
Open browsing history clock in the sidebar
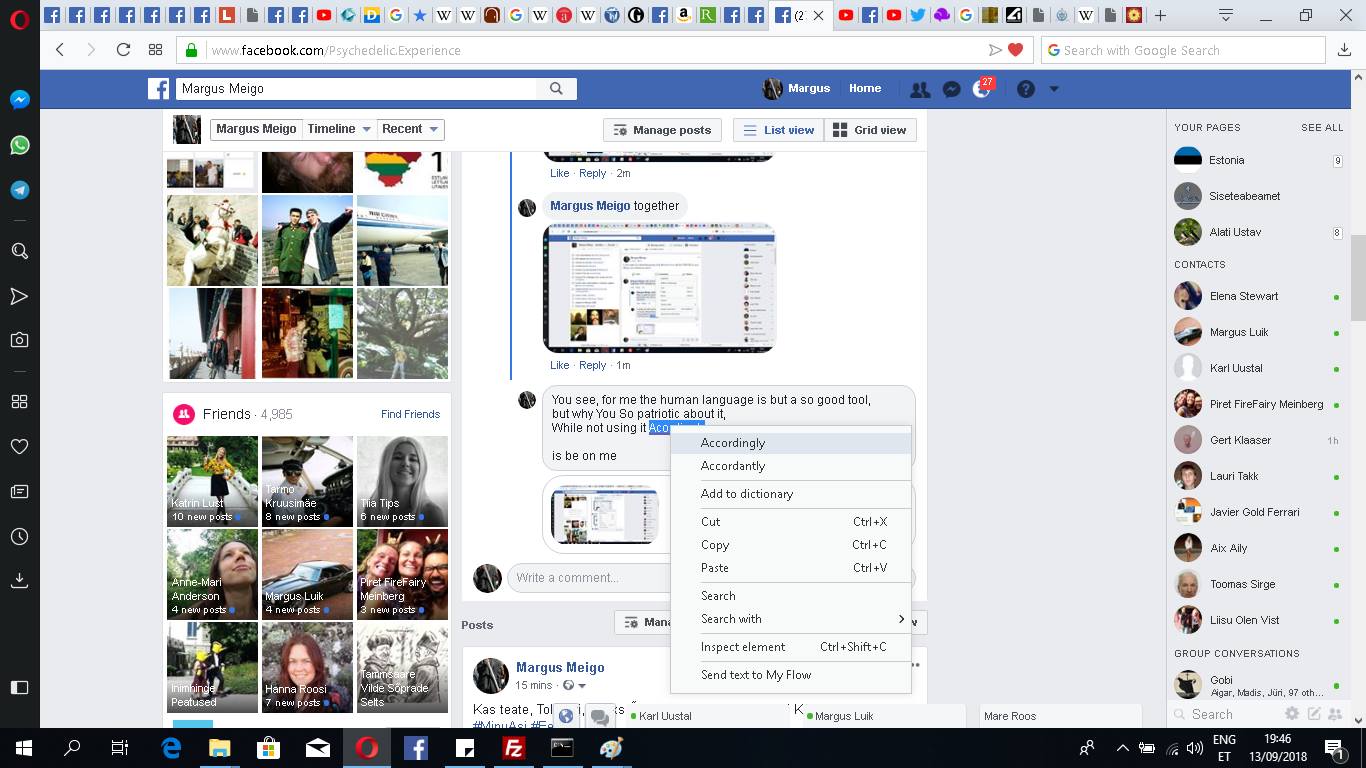tap(19, 536)
